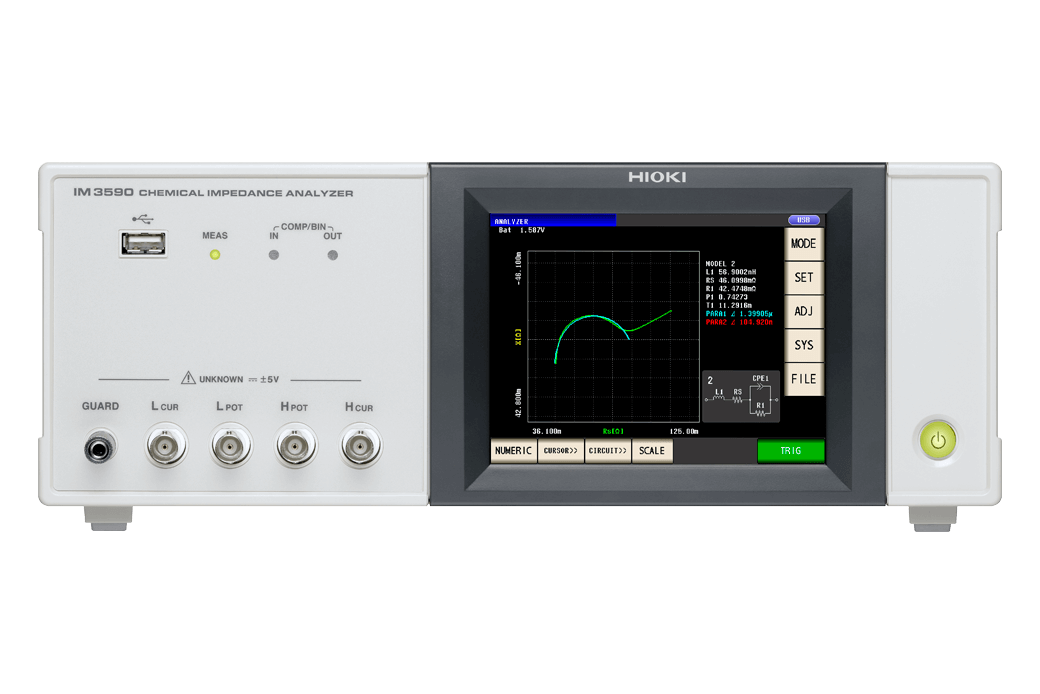Select the cyan PARA1 reading

click(739, 314)
